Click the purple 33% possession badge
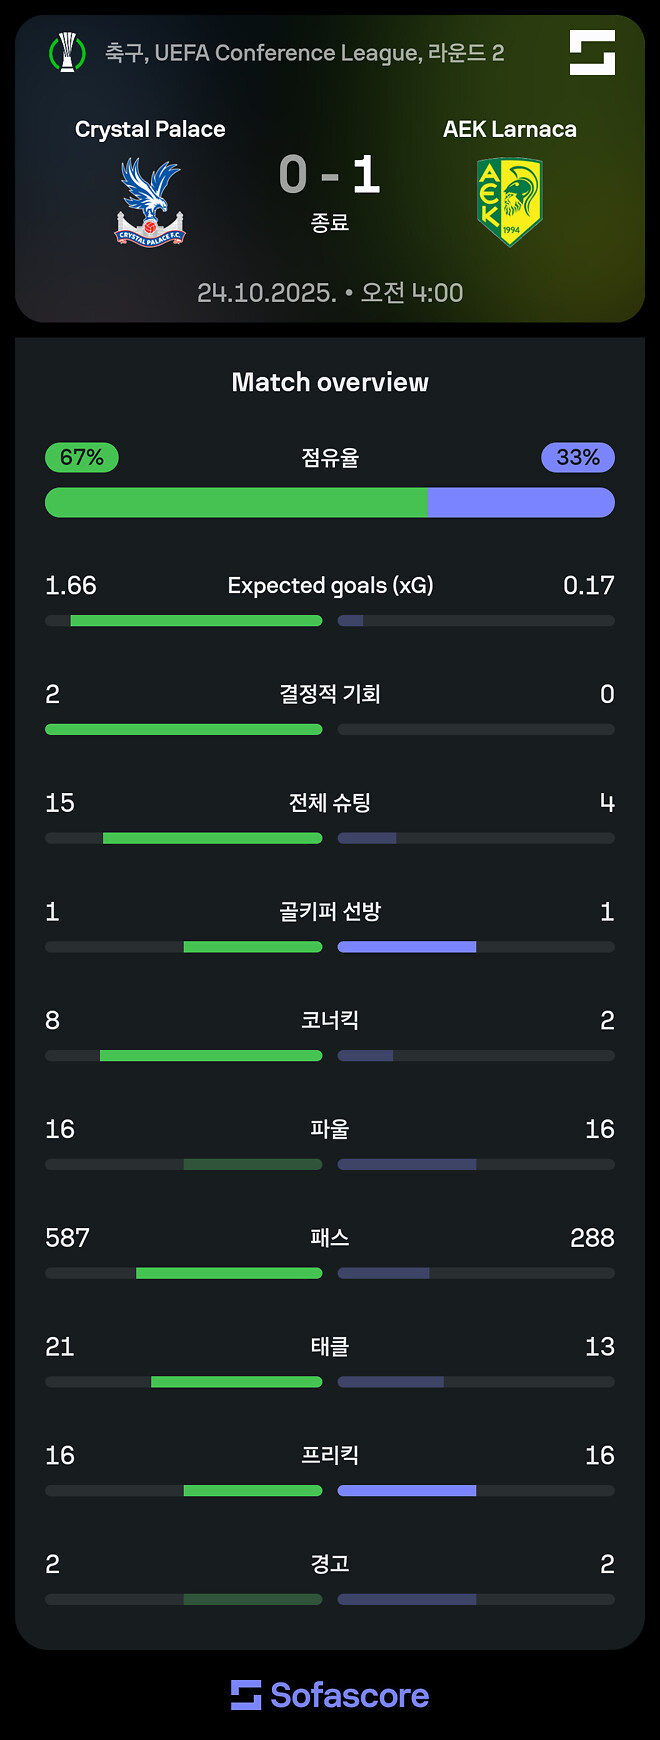 click(x=578, y=457)
